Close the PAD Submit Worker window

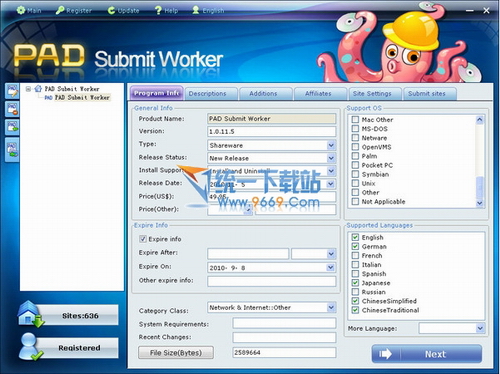tap(486, 11)
